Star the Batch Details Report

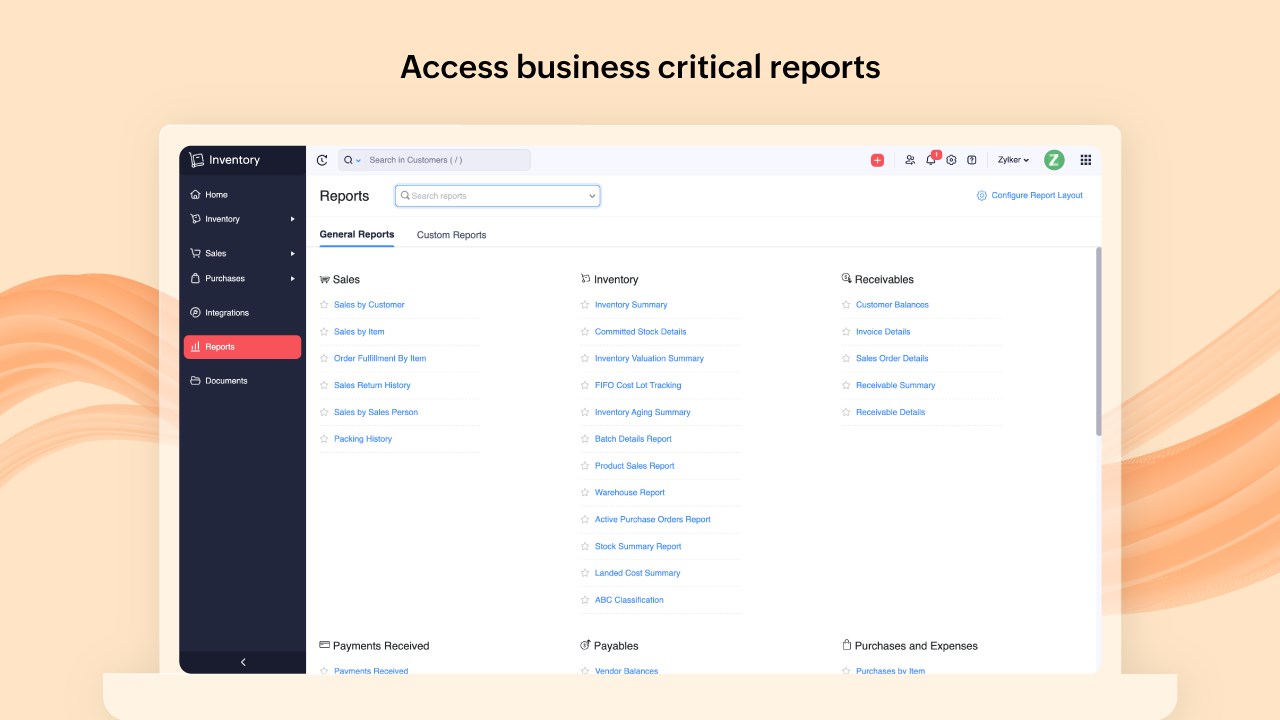tap(585, 439)
